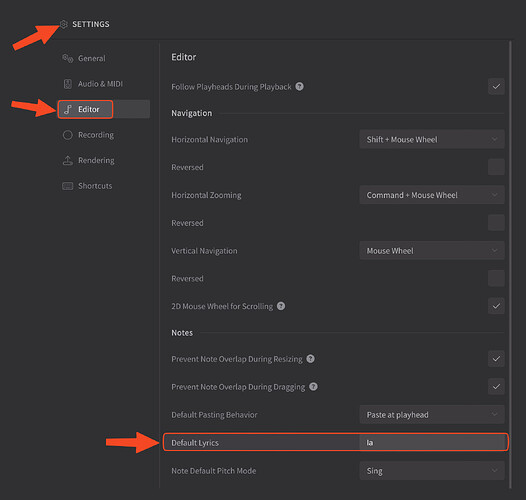The image size is (526, 500).
Task: Click the Editor music note icon
Action: pos(68,109)
